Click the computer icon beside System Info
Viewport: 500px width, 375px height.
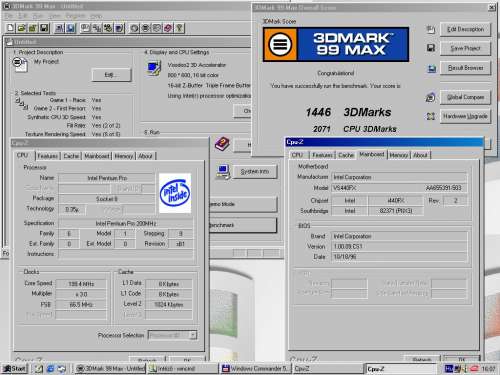click(223, 172)
